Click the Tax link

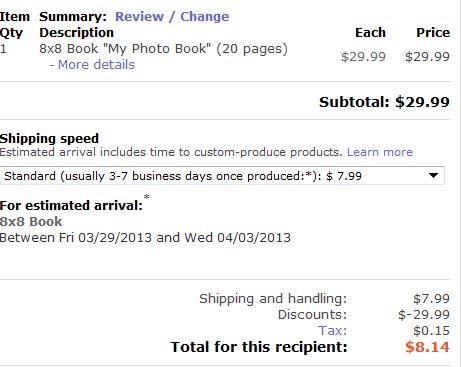tap(332, 331)
